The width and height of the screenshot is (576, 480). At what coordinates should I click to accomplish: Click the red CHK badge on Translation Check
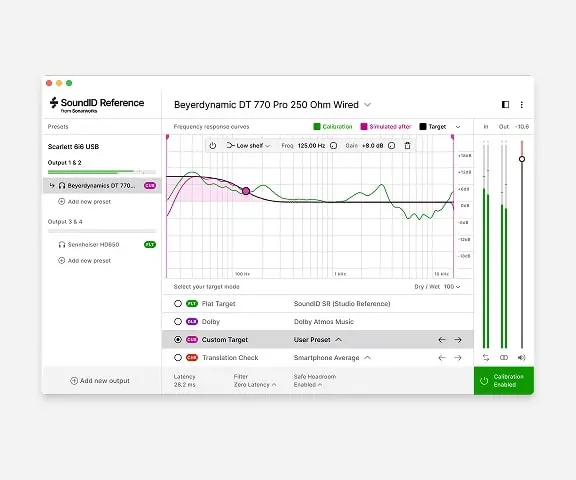(192, 358)
